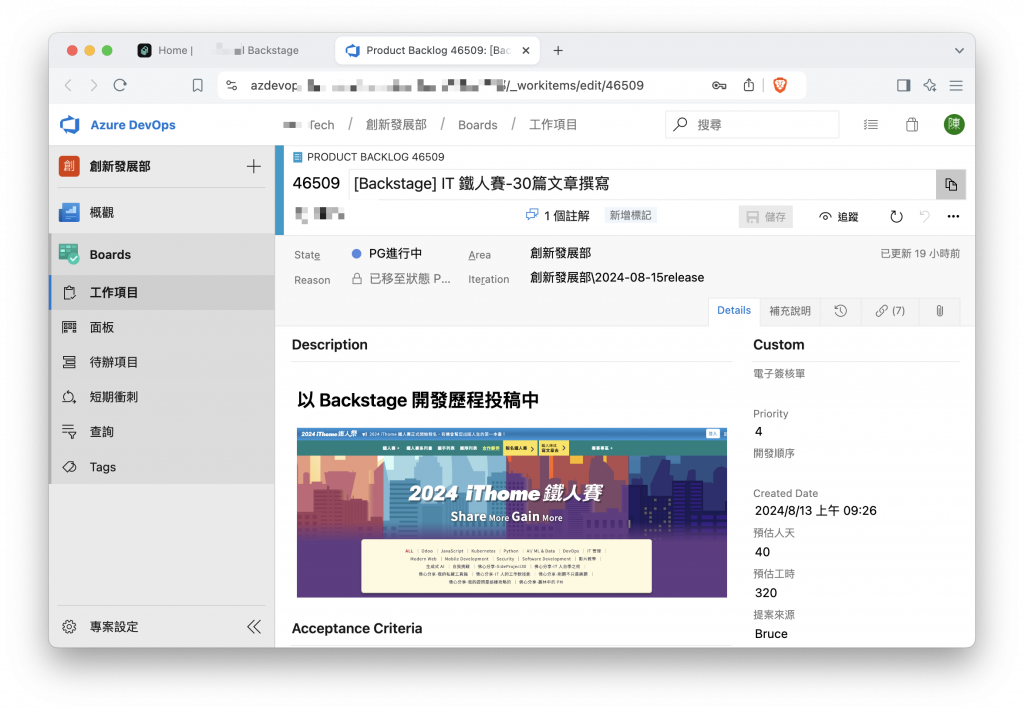Click the iThome 鐵人賽 image in Description
Viewport: 1024px width, 712px height.
point(511,513)
